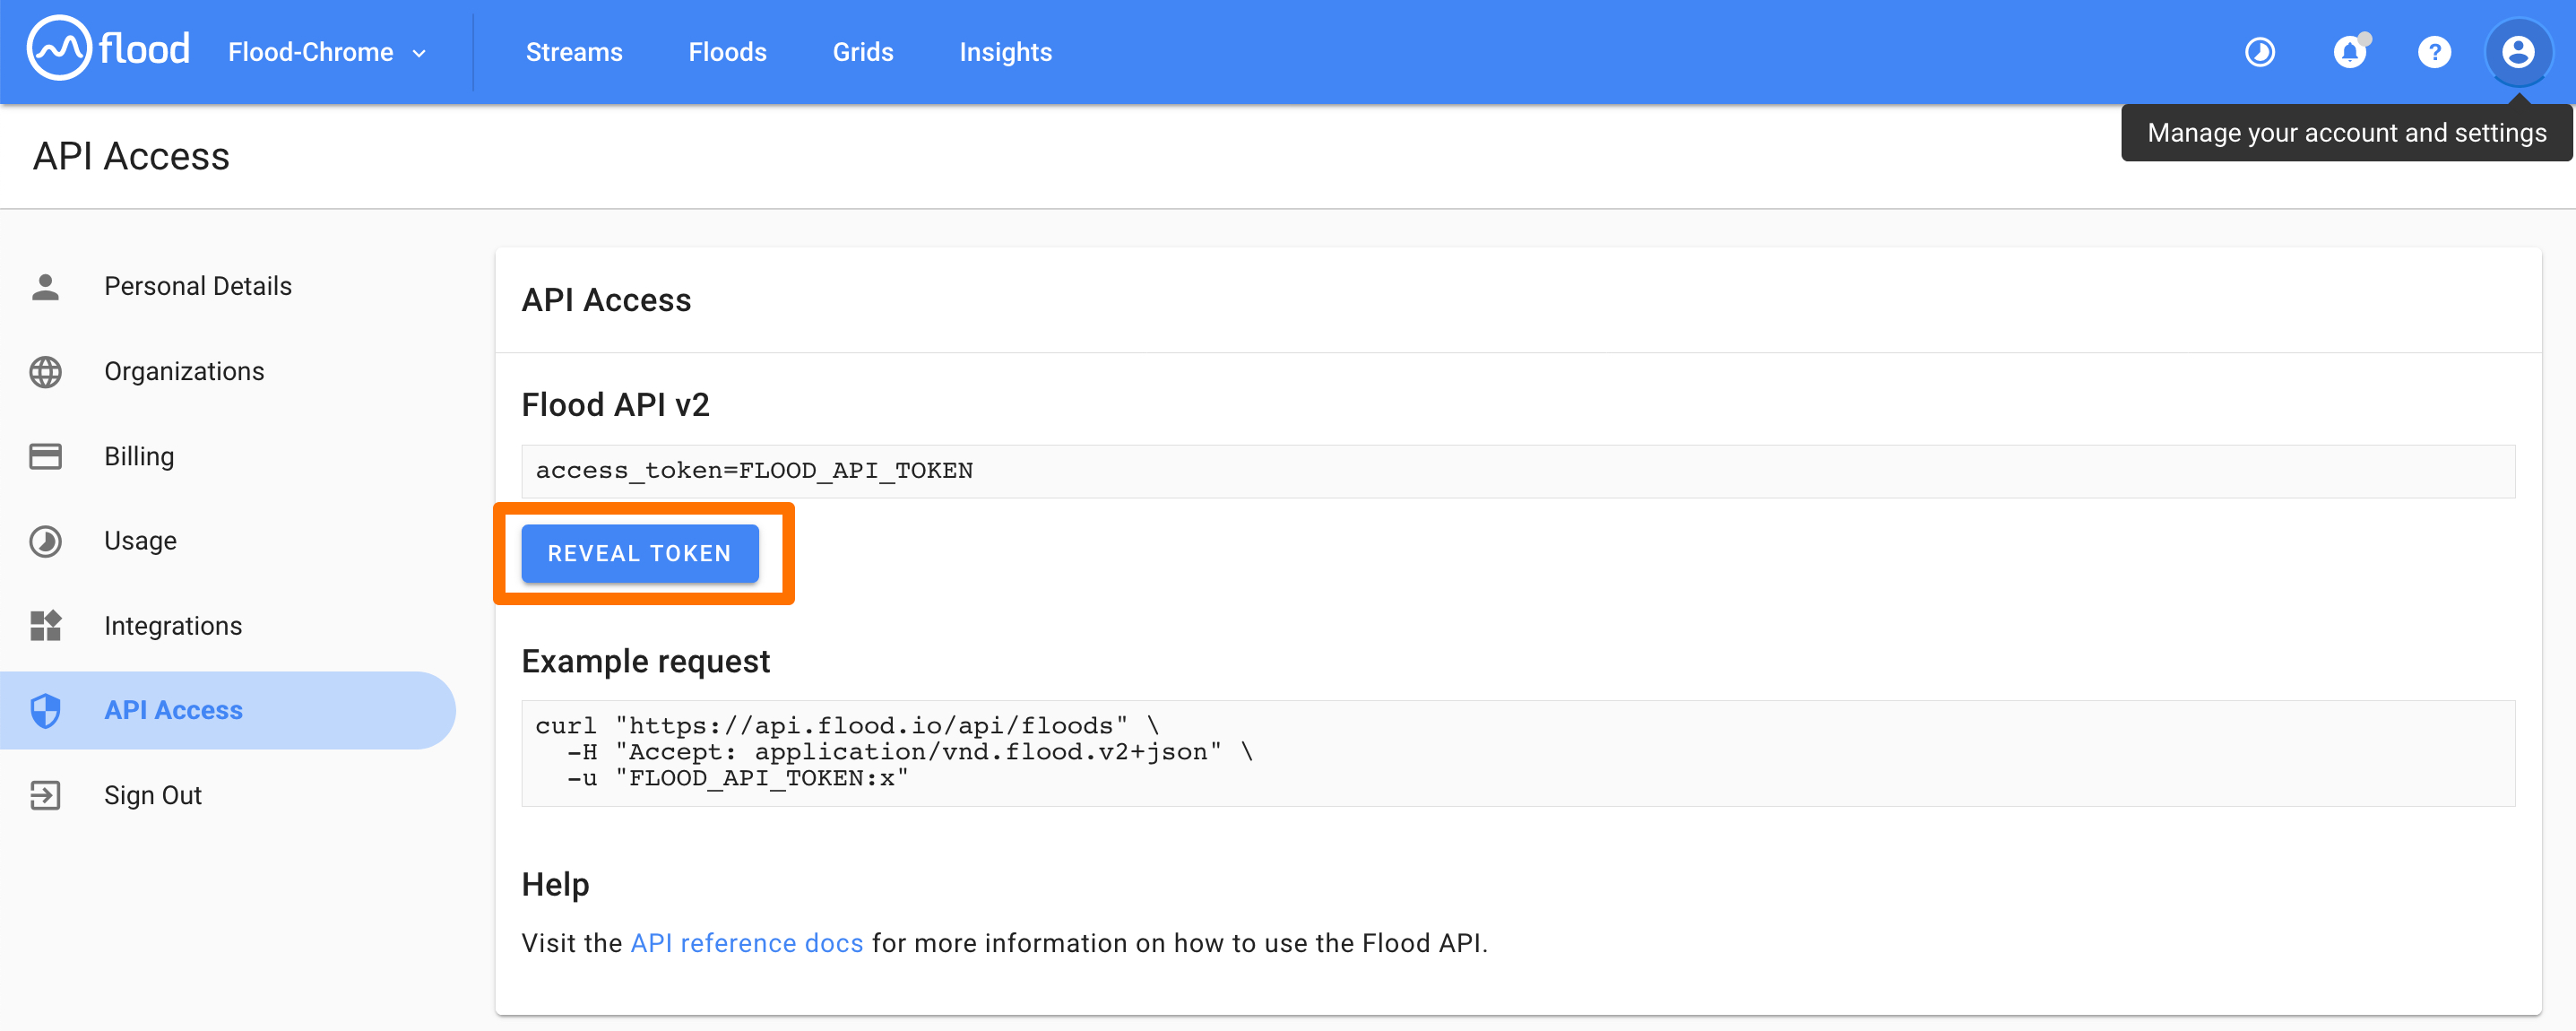Reveal the API token

point(640,553)
